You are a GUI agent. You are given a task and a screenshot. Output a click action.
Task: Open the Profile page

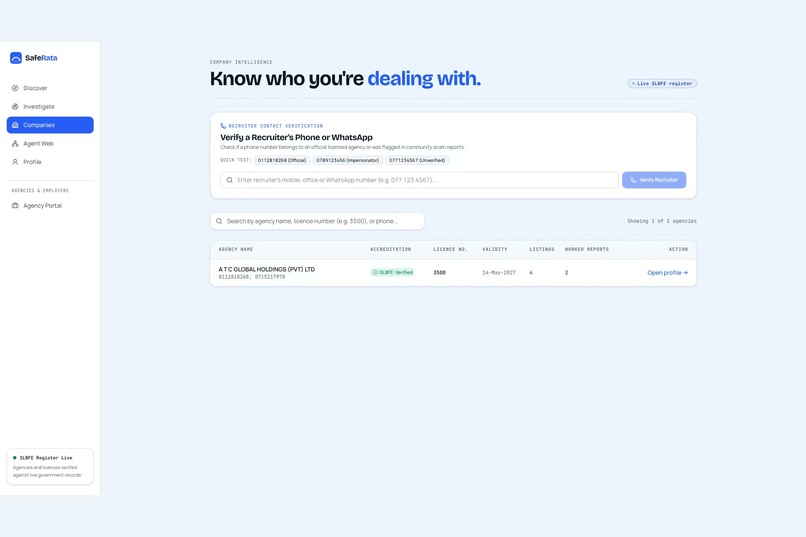click(x=50, y=162)
